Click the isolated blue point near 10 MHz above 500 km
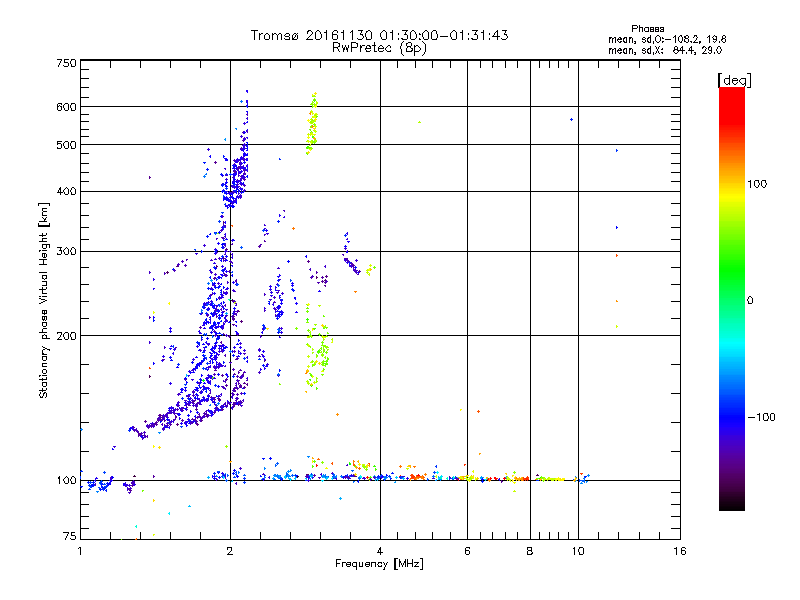Screen dimensions: 800x600 point(571,119)
